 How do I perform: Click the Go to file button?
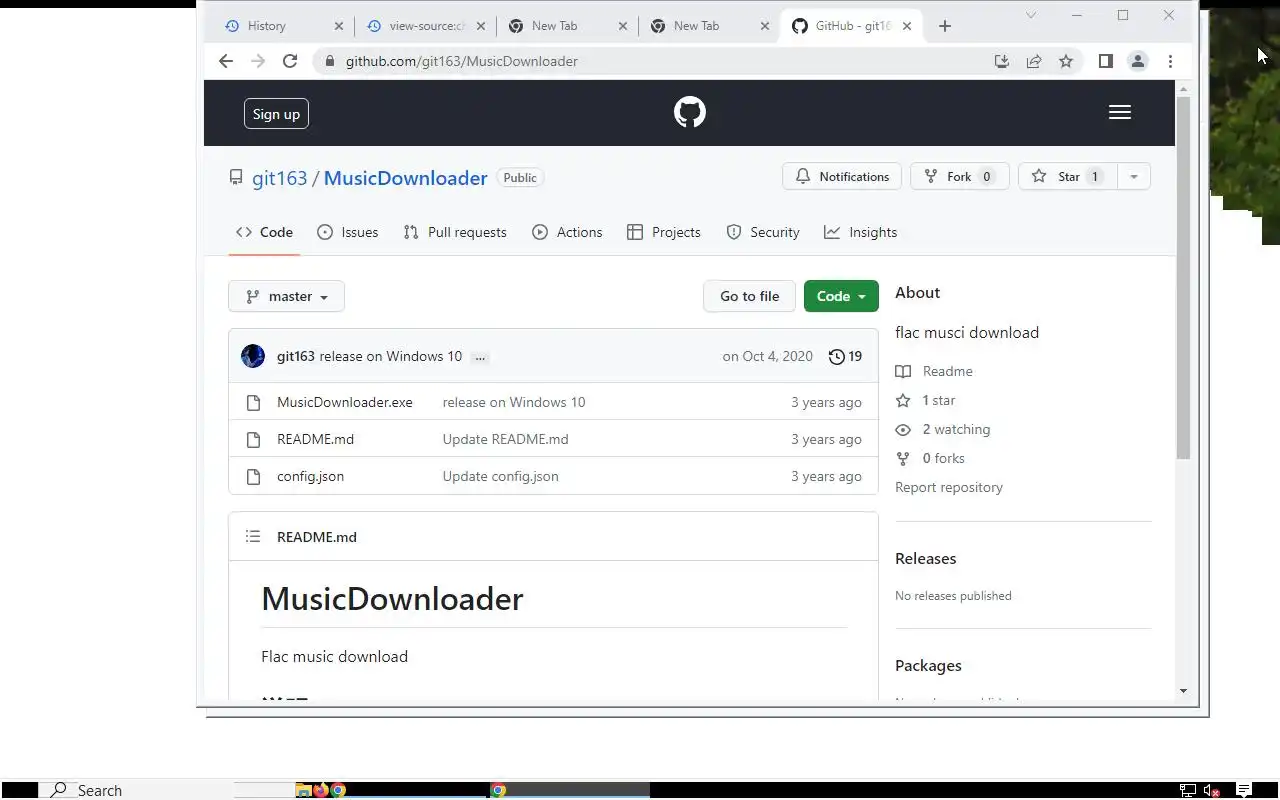click(749, 296)
